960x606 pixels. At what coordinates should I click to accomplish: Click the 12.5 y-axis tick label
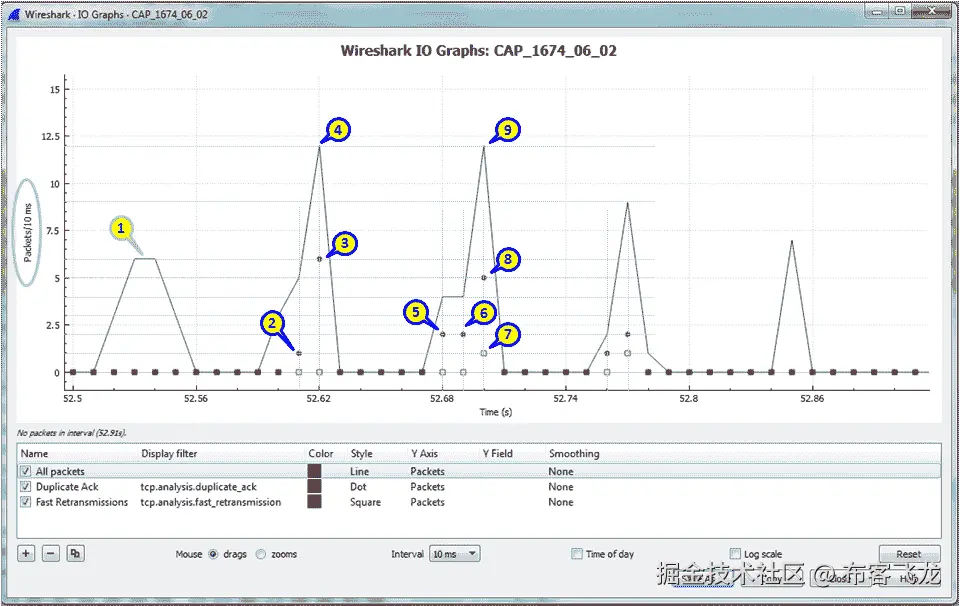coord(51,137)
